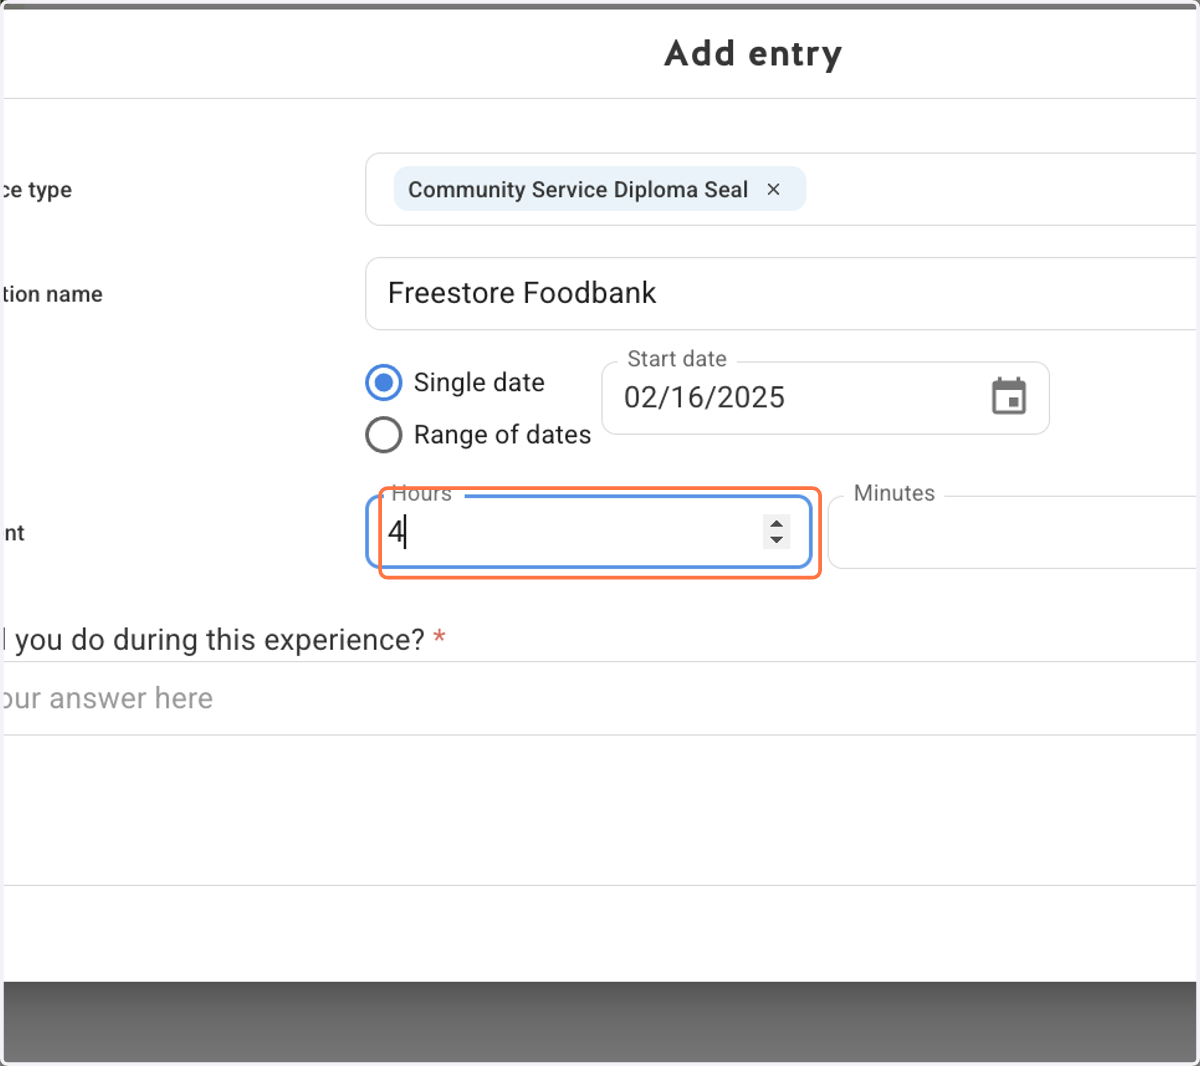Click the Add entry heading
This screenshot has width=1200, height=1066.
tap(753, 53)
